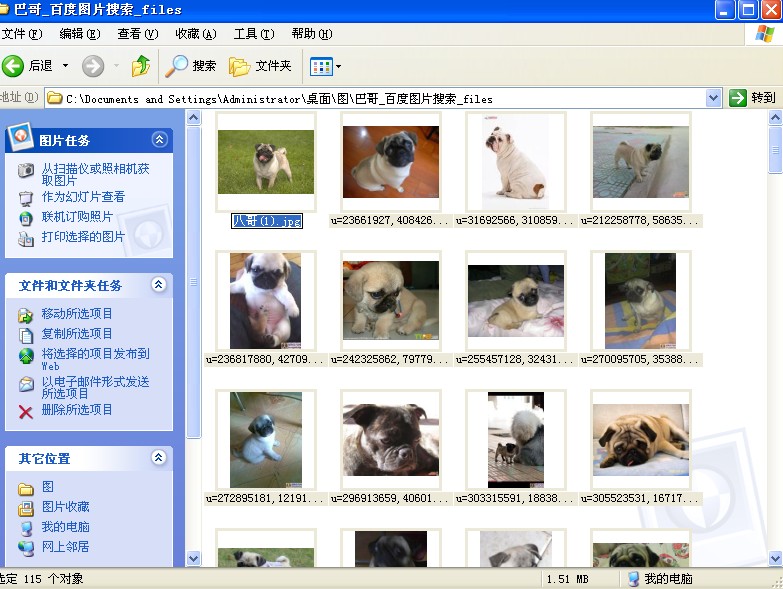Image resolution: width=783 pixels, height=589 pixels.
Task: Click 以电子邮件形式发送所选项目 link
Action: [95, 387]
